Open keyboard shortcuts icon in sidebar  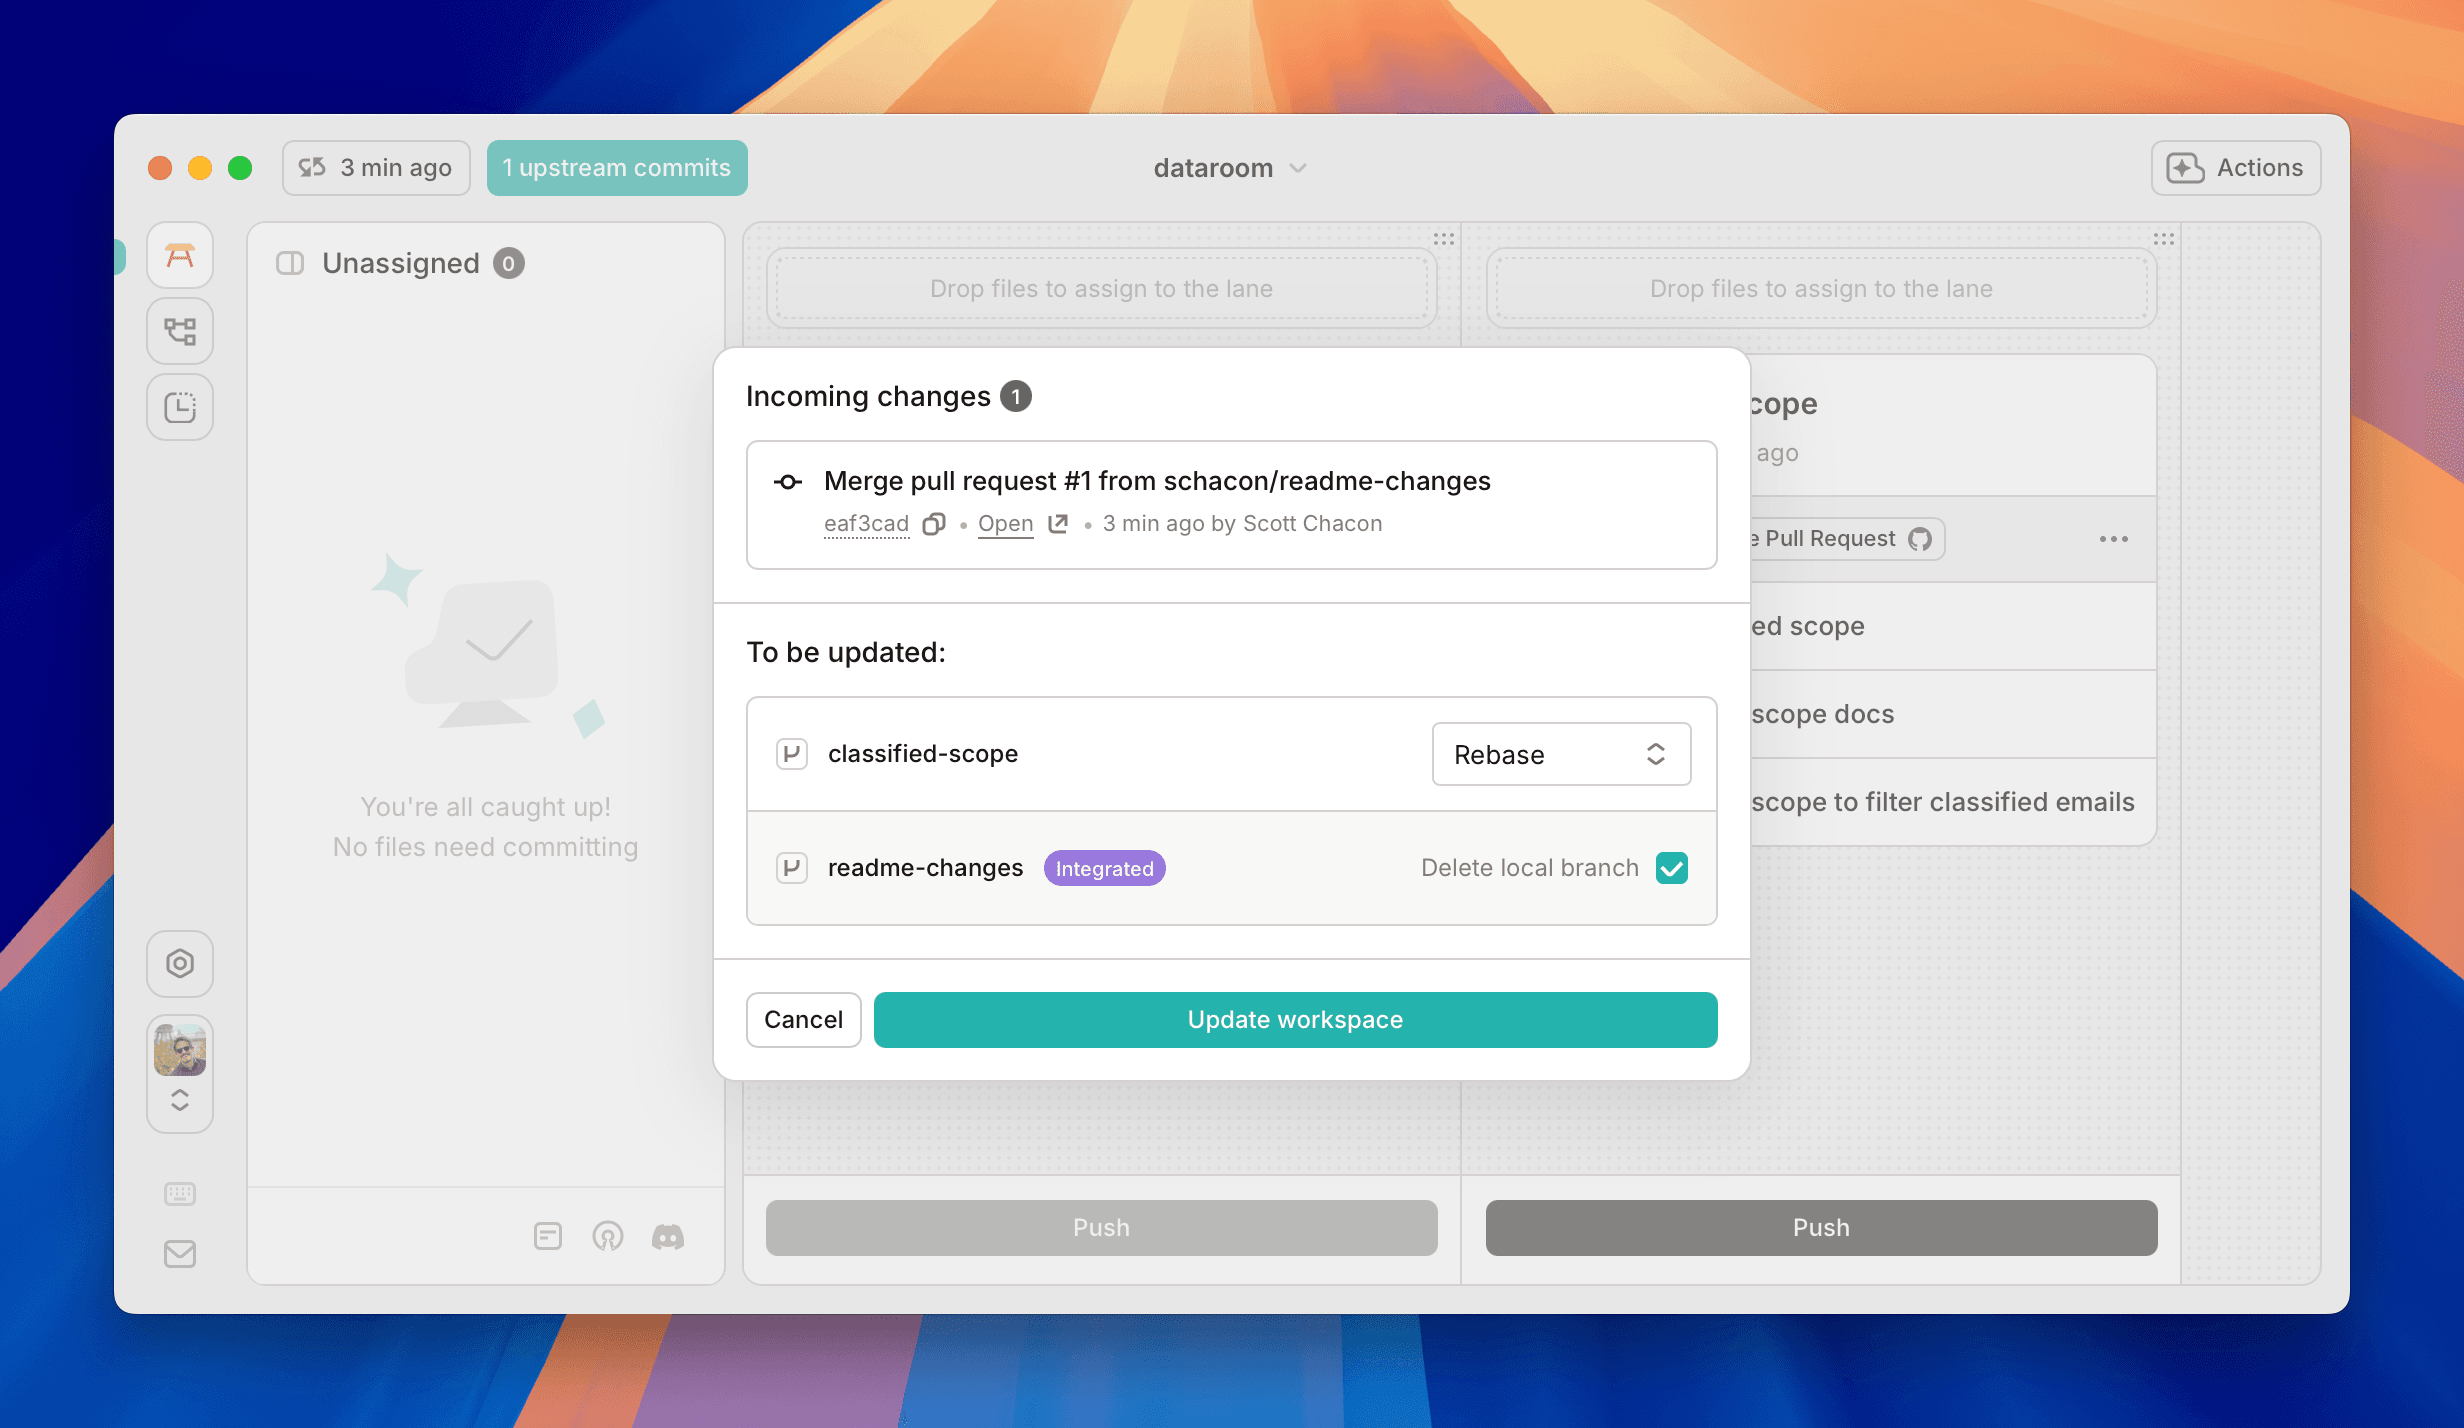[x=180, y=1193]
